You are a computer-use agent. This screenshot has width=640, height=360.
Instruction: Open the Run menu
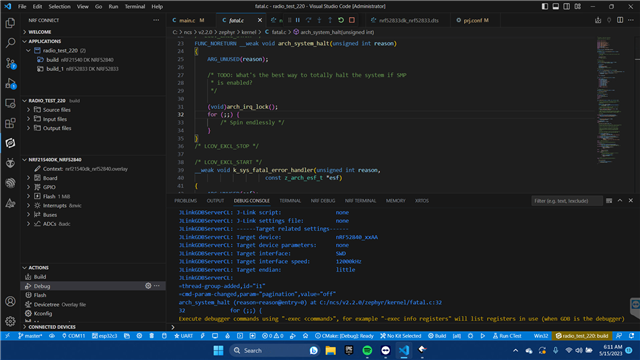point(113,7)
